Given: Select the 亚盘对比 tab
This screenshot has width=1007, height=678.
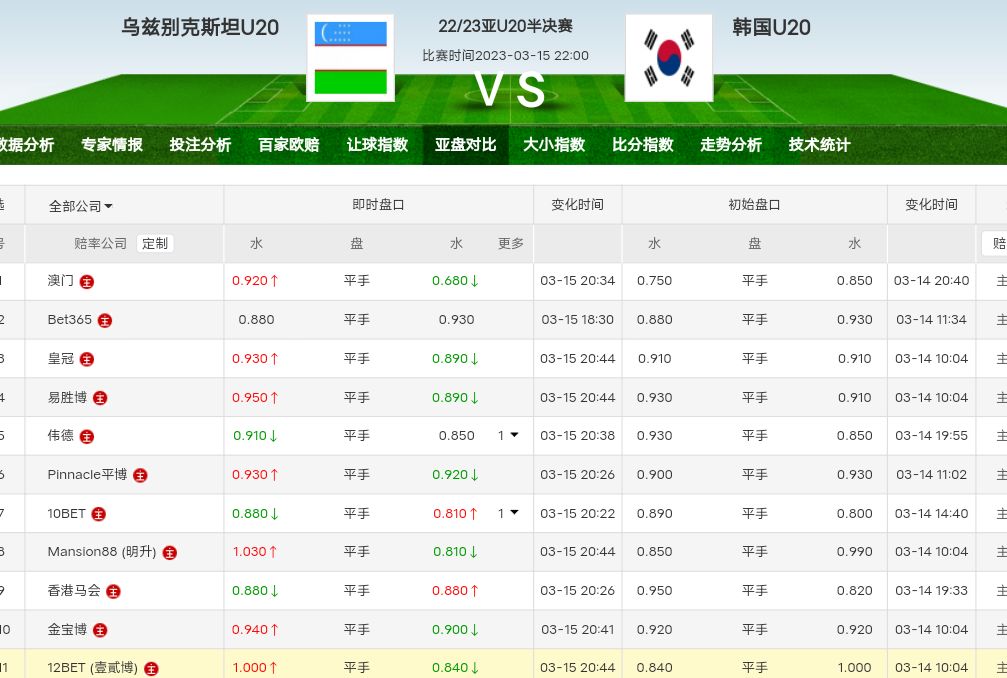Looking at the screenshot, I should (465, 145).
